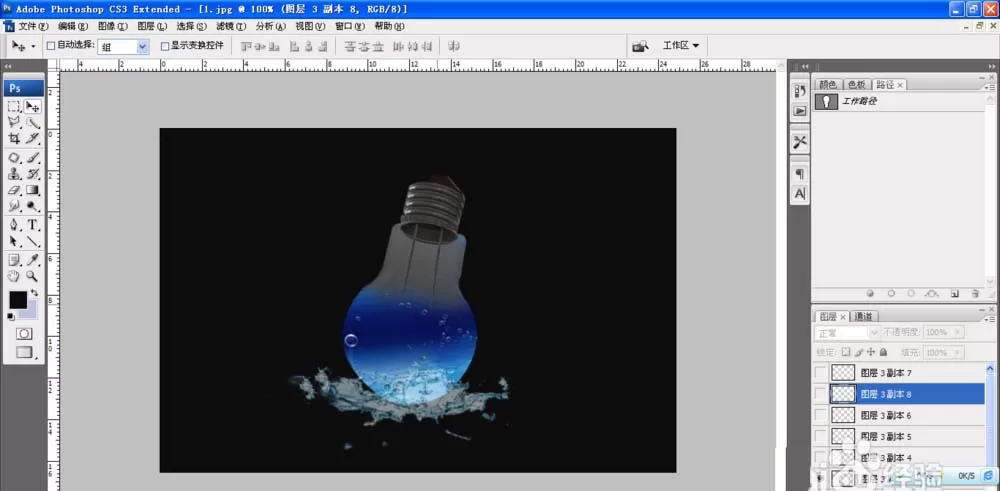Screen dimensions: 1000x491
Task: Open the 工作区 workspace dropdown
Action: [680, 46]
